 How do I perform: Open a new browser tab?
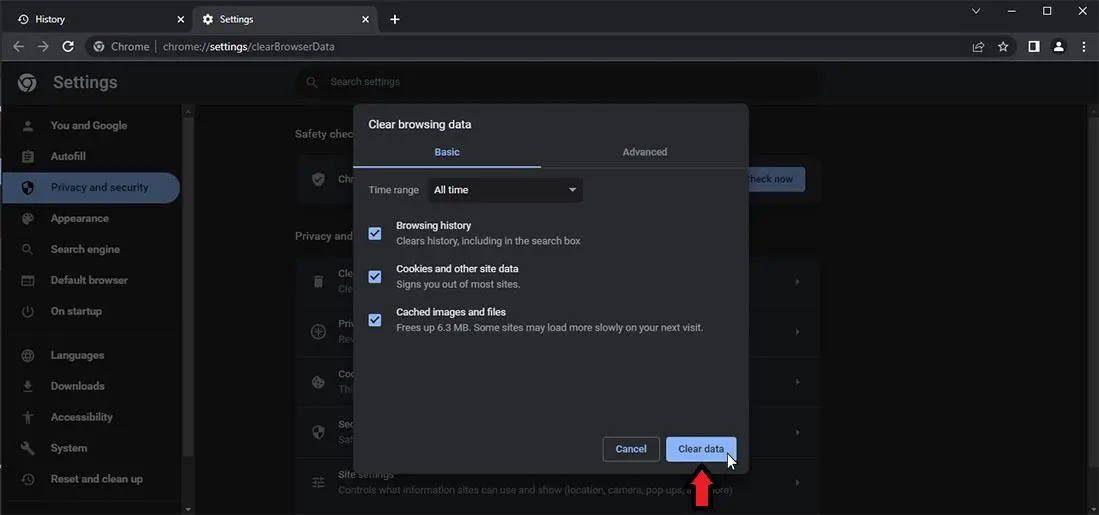click(x=395, y=20)
